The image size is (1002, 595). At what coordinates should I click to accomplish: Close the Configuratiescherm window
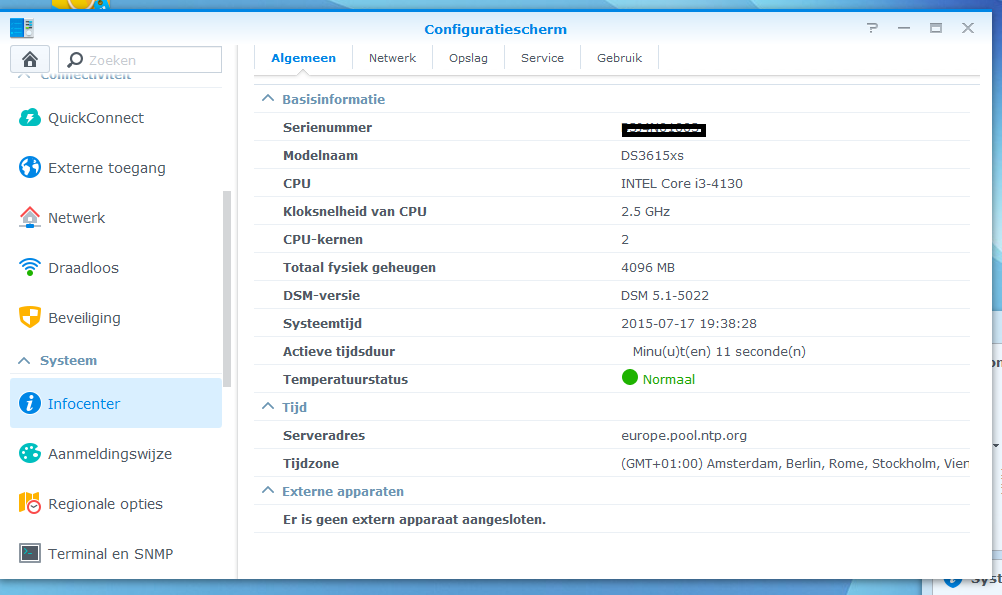coord(967,28)
